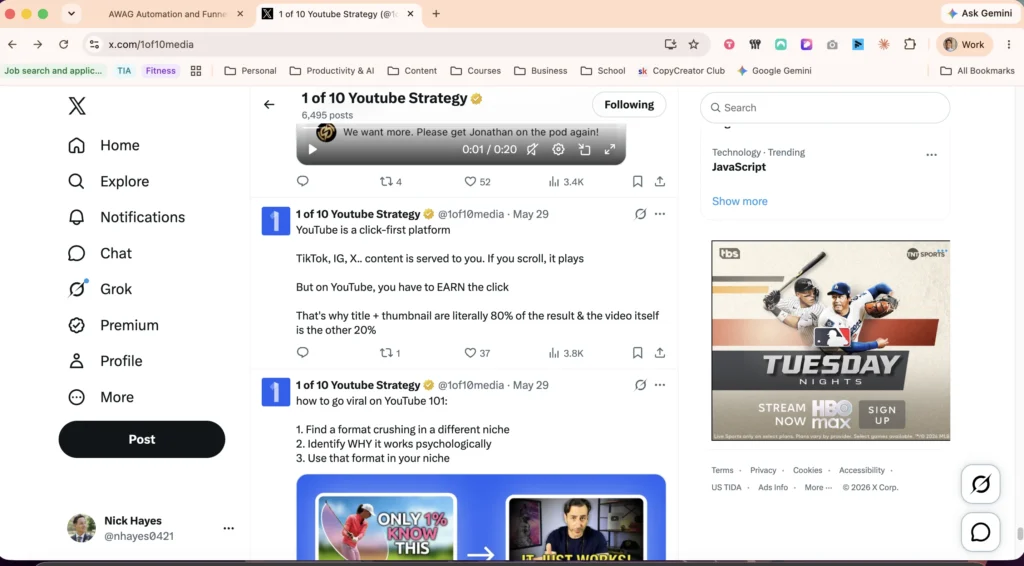This screenshot has height=566, width=1024.
Task: Switch to AWAG Automation and Funnel tab
Action: coord(168,14)
